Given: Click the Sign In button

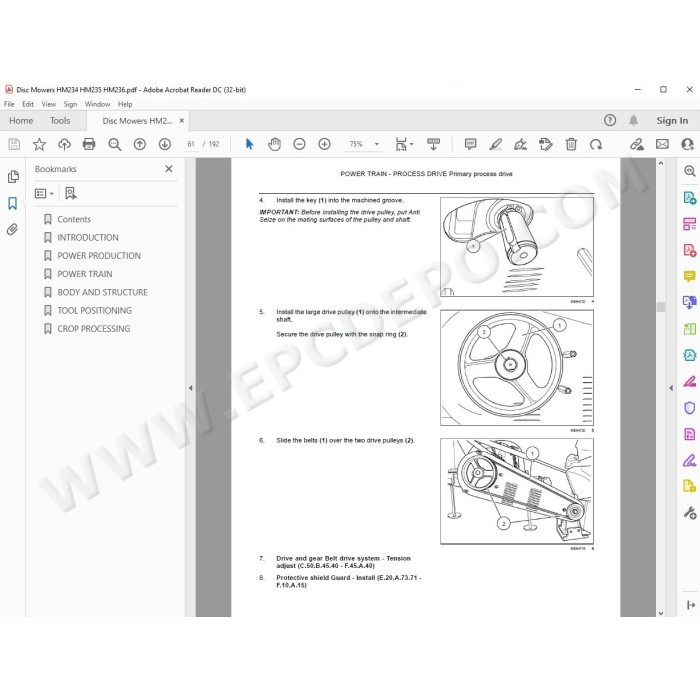Looking at the screenshot, I should click(x=672, y=121).
